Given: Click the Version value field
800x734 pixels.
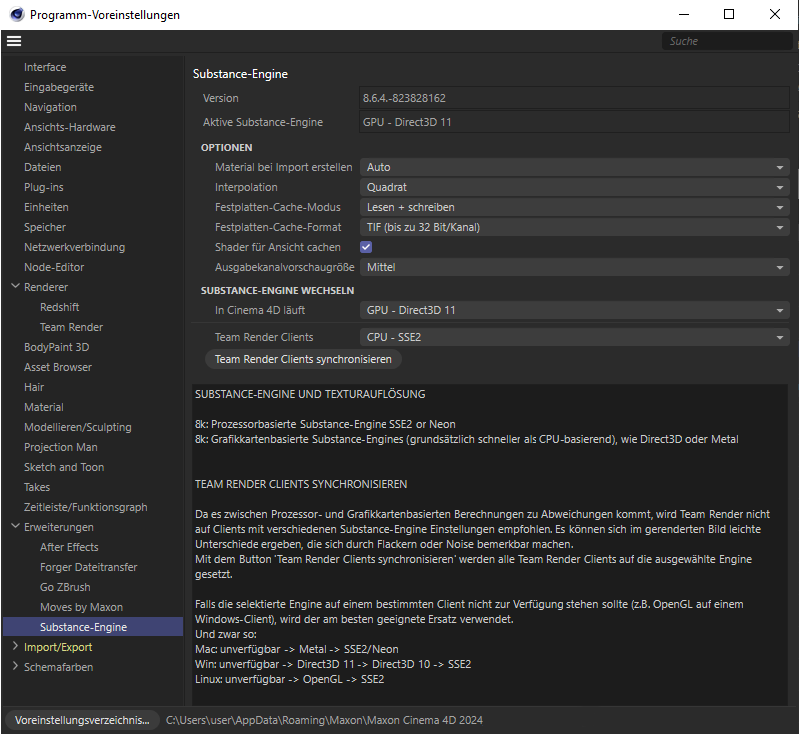Looking at the screenshot, I should click(x=574, y=98).
